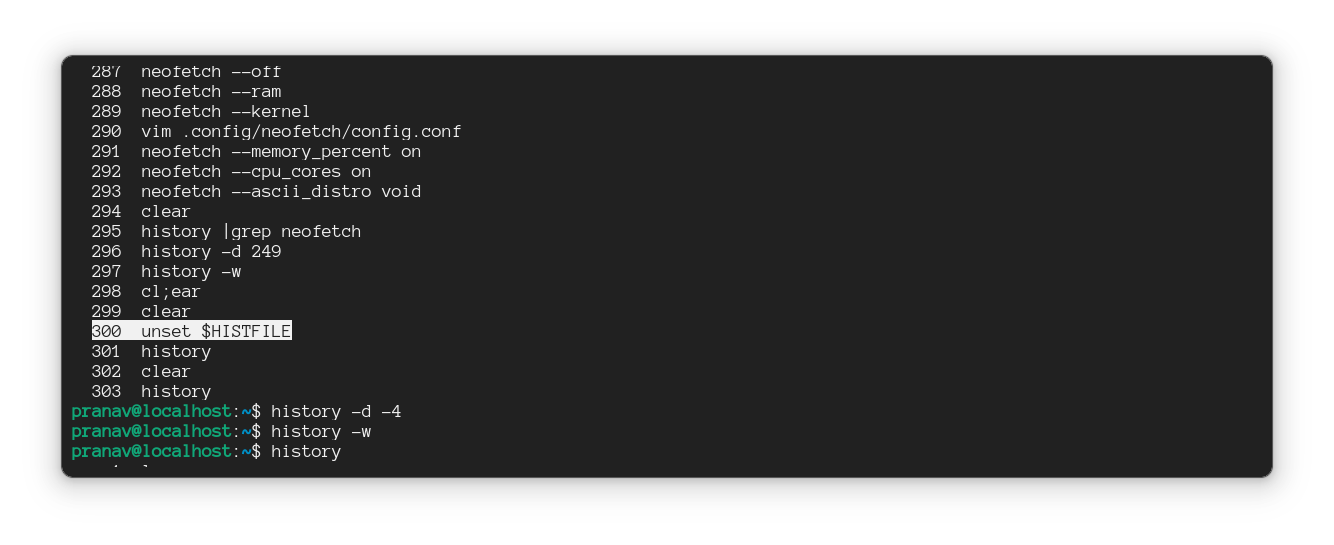Click line number 297 history -w
This screenshot has height=545, width=1334.
[x=190, y=271]
